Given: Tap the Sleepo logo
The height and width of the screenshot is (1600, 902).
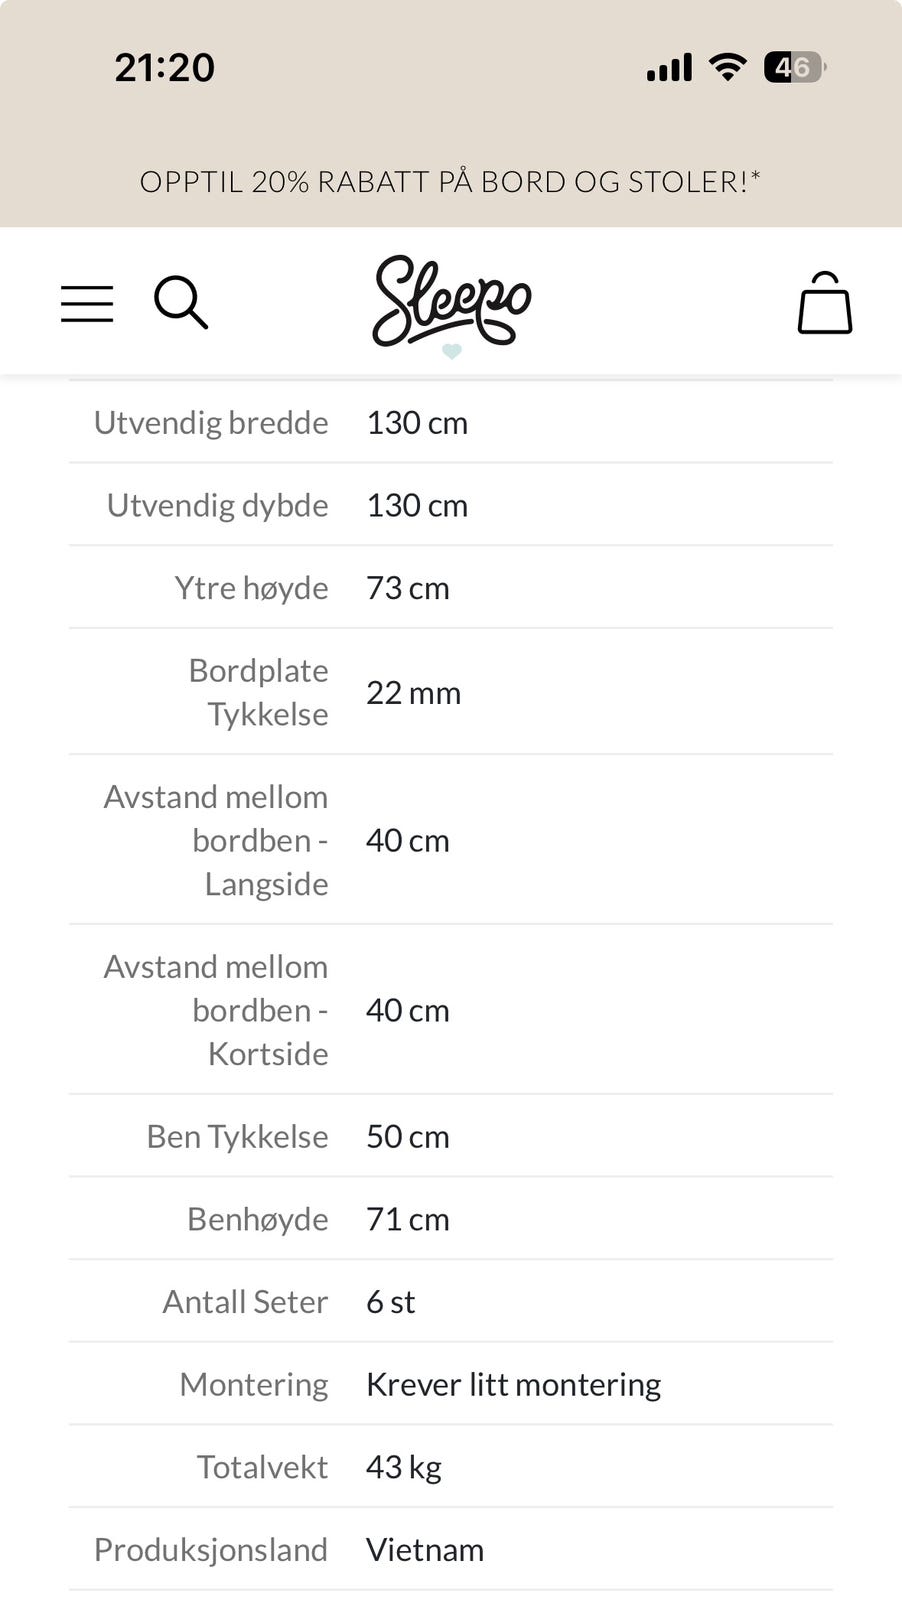Looking at the screenshot, I should tap(451, 302).
